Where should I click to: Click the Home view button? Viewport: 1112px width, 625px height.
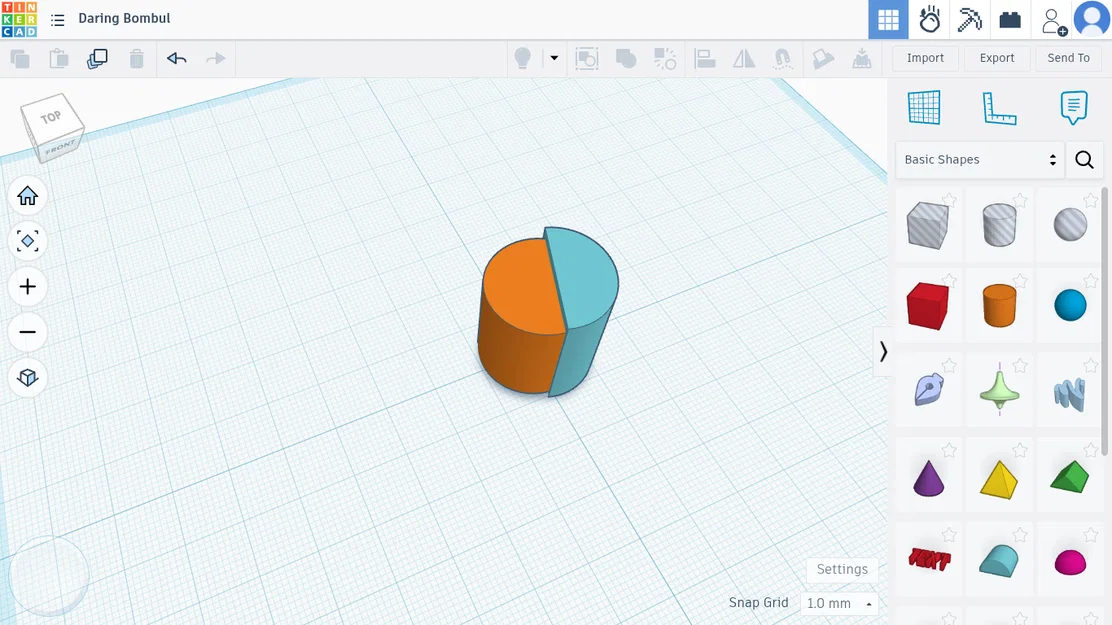pos(28,196)
